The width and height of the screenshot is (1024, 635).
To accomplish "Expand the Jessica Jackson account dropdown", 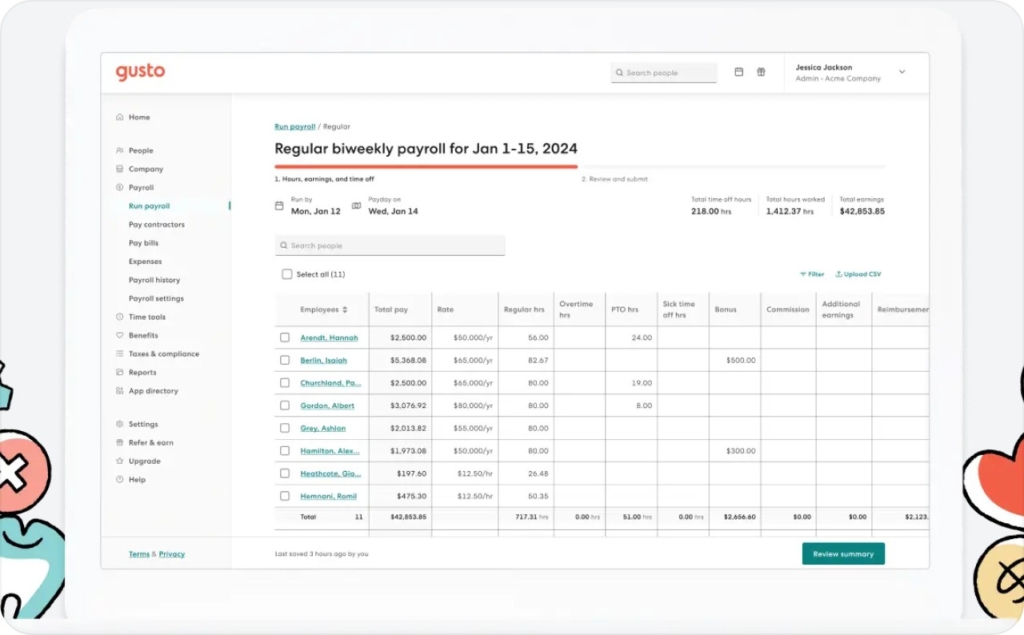I will click(902, 72).
